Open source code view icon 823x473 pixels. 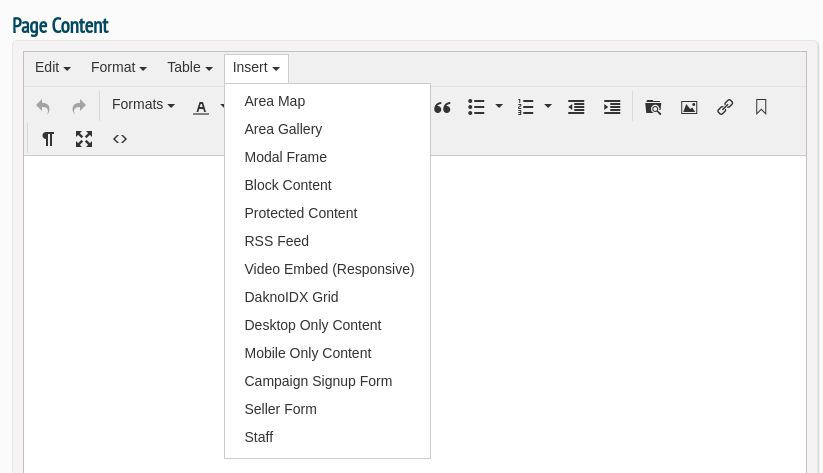pos(120,139)
